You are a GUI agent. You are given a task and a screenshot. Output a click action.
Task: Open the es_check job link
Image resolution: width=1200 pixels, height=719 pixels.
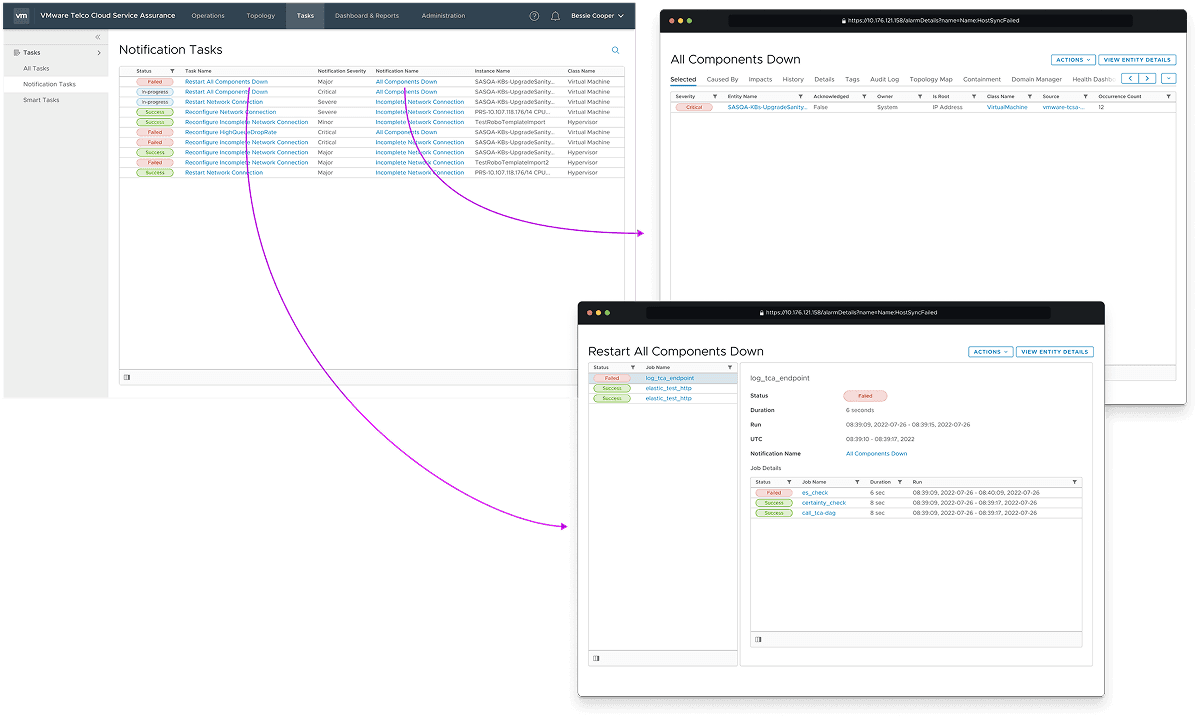tap(813, 492)
